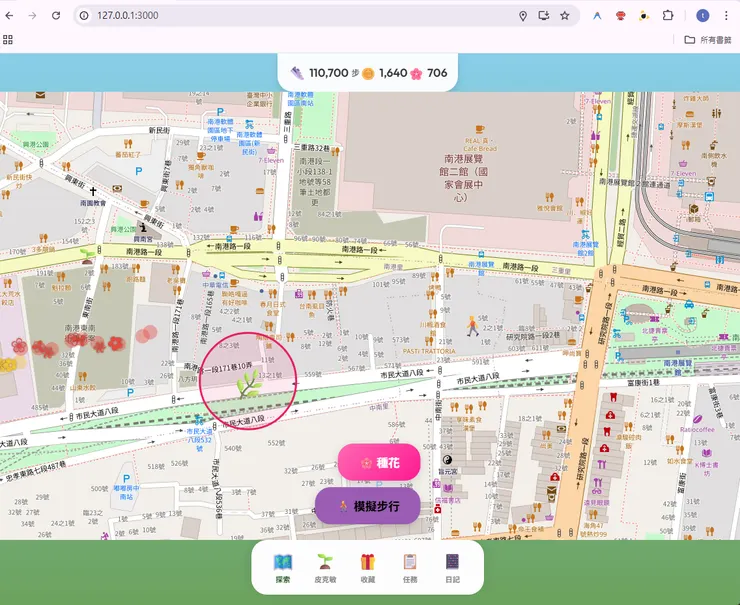This screenshot has height=605, width=740.
Task: Click the 南港路一段171巷10弄 label
Action: (x=218, y=366)
